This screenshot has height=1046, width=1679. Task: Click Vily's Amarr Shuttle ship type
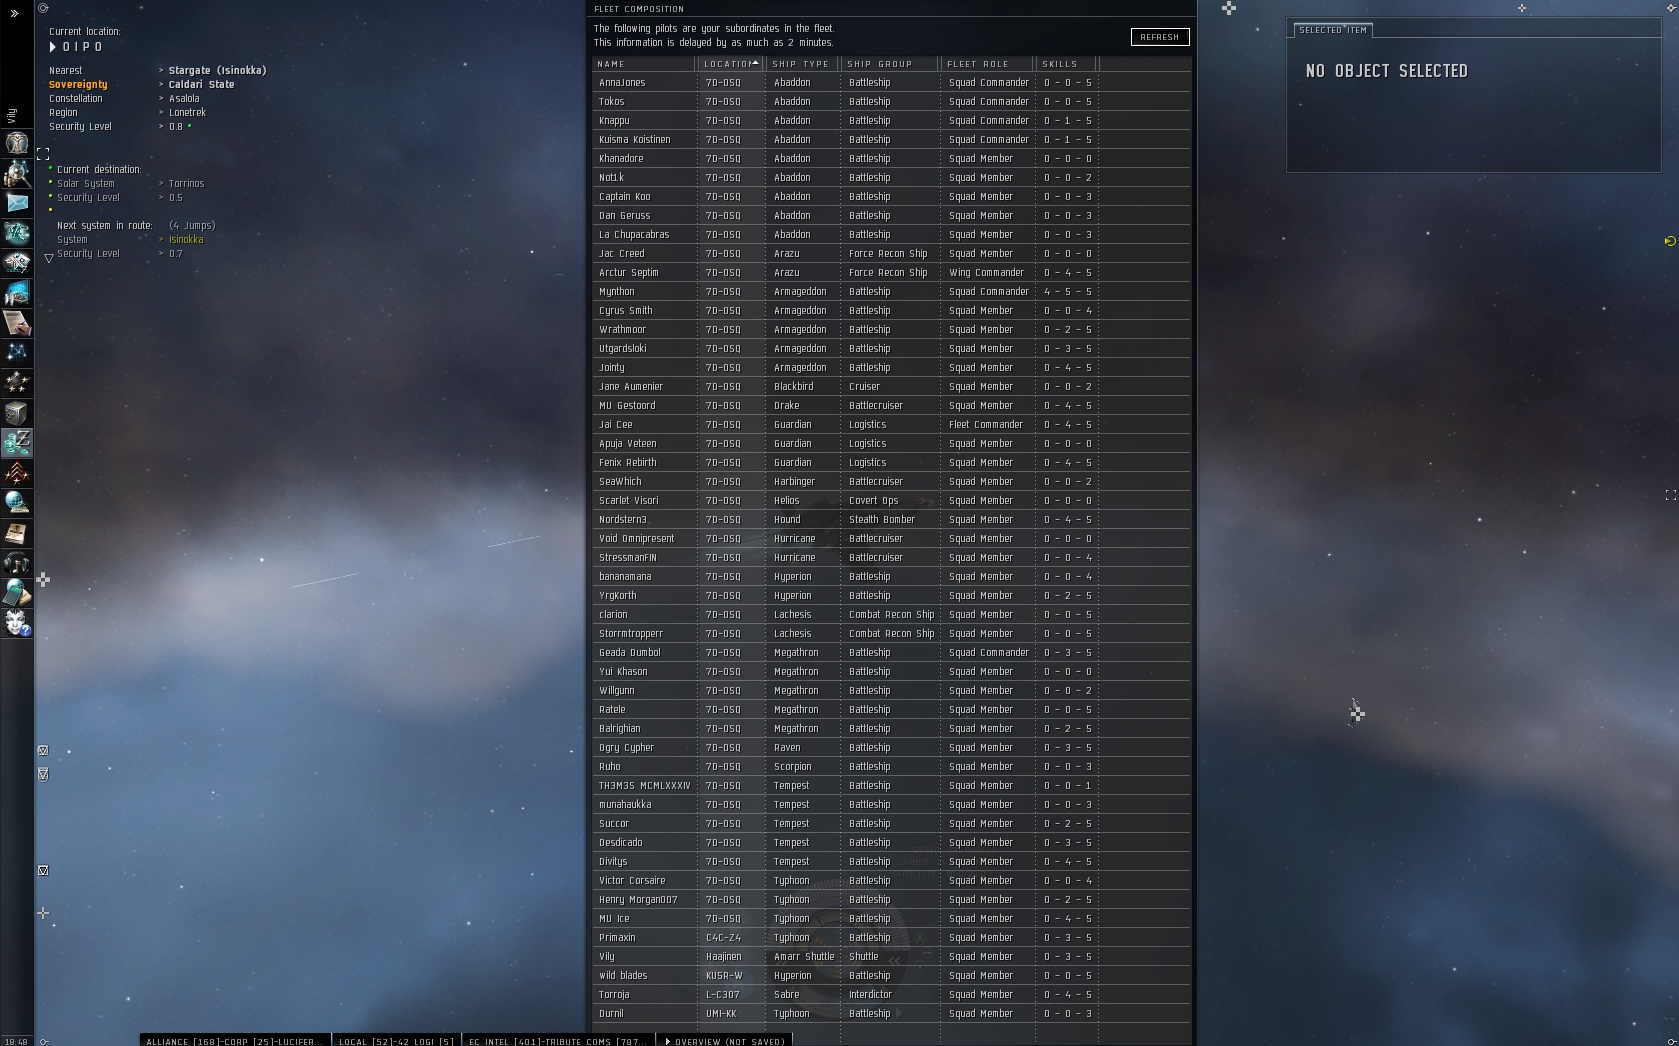coord(804,957)
